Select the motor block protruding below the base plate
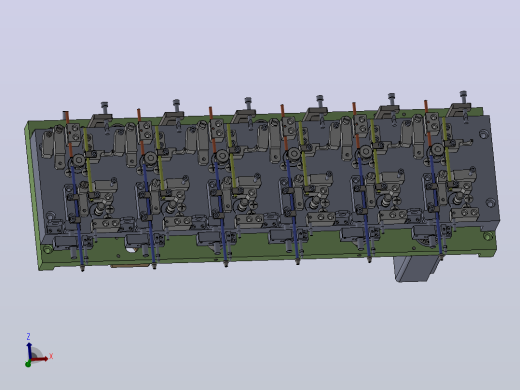 click(x=416, y=269)
